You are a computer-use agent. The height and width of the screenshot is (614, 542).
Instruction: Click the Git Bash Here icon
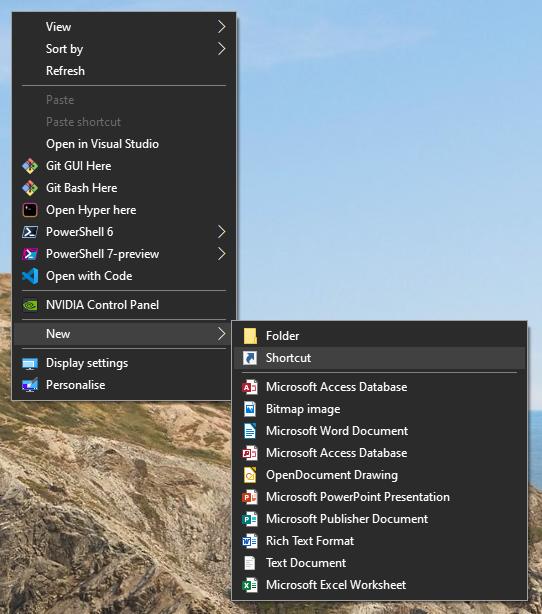tap(30, 188)
